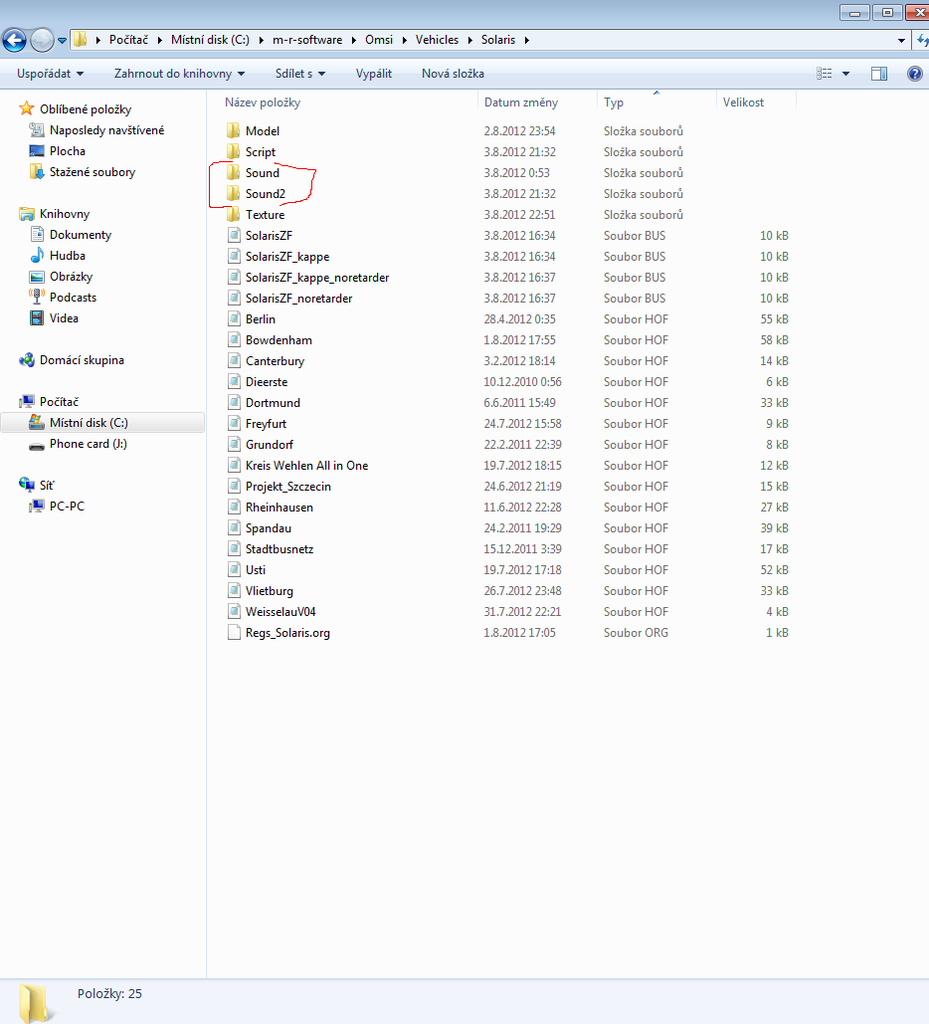Select the Texture folder icon
Screen dimensions: 929x1024
click(x=233, y=215)
